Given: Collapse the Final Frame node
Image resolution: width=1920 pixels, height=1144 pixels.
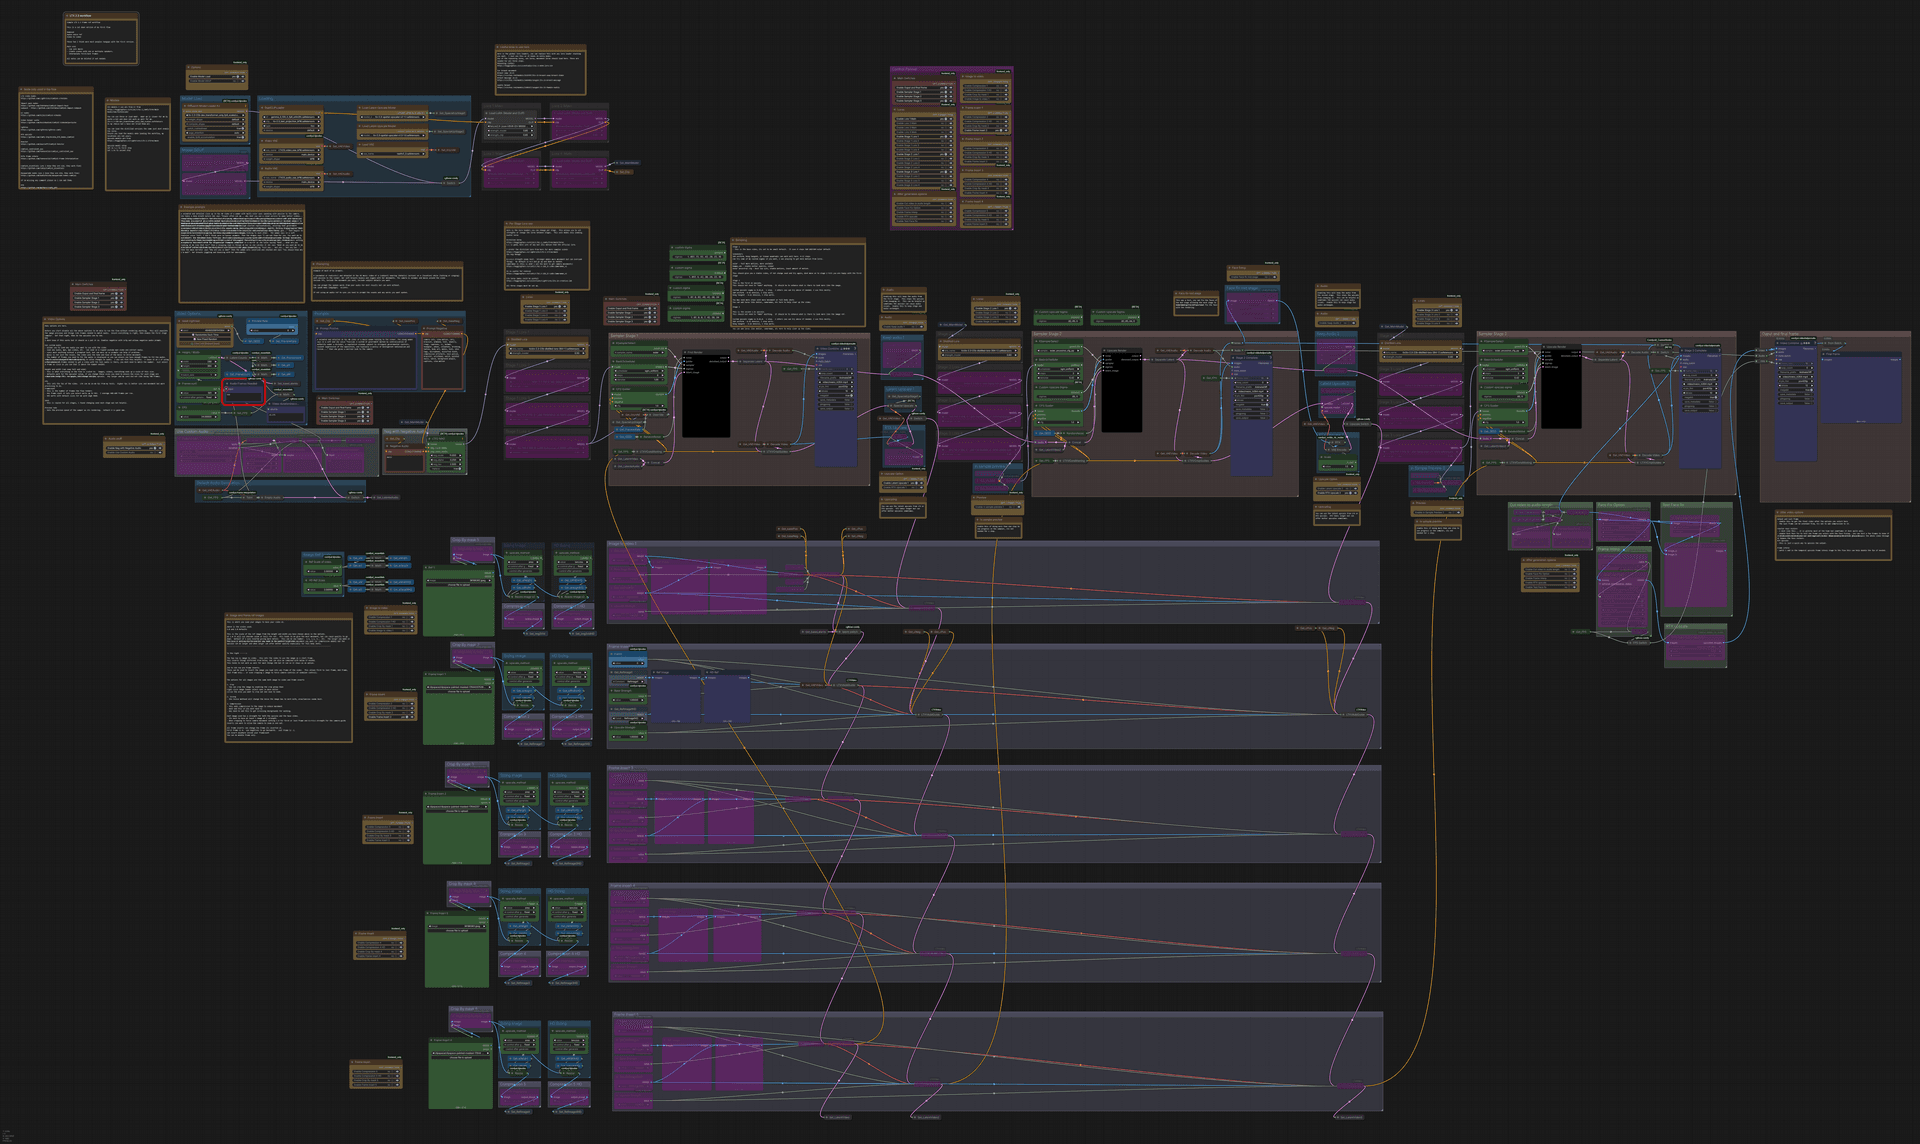Looking at the screenshot, I should [1823, 354].
